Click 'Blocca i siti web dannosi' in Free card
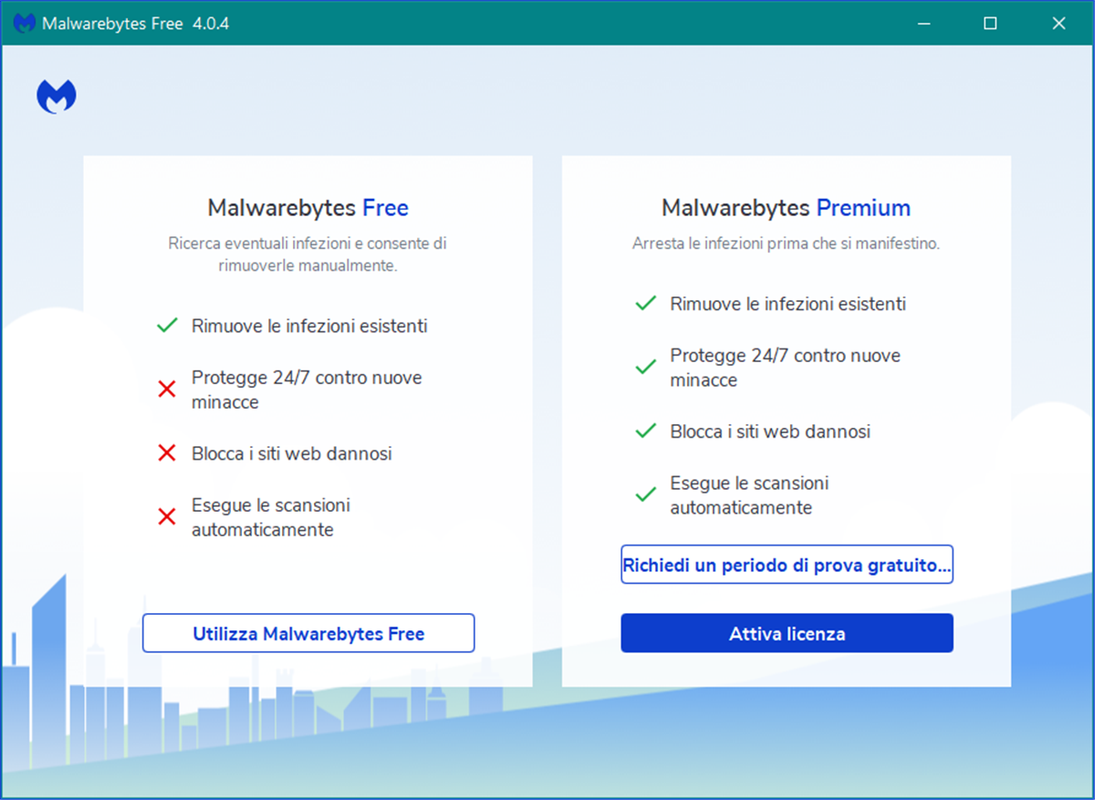The width and height of the screenshot is (1095, 800). click(292, 454)
